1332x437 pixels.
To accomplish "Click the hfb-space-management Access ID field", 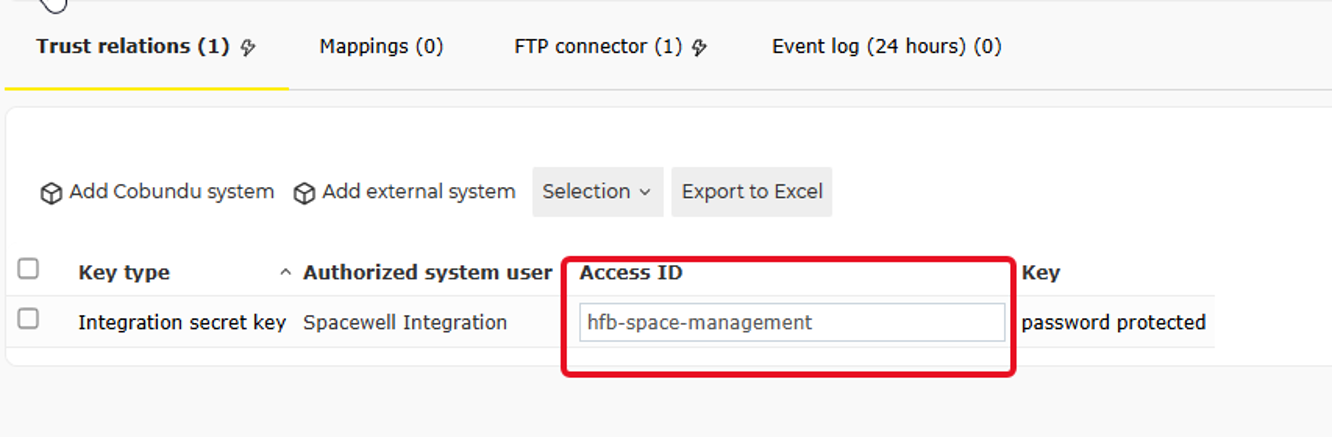I will (x=792, y=322).
